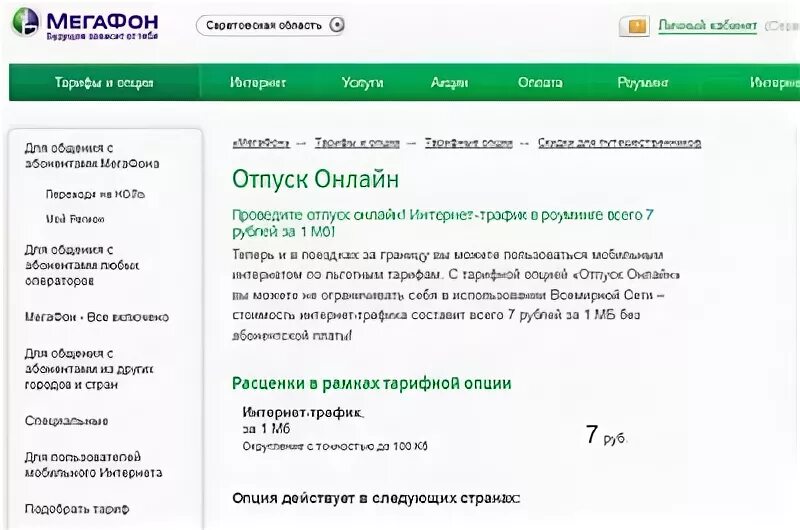Select Специальные in the sidebar
The height and width of the screenshot is (530, 800).
pos(66,421)
